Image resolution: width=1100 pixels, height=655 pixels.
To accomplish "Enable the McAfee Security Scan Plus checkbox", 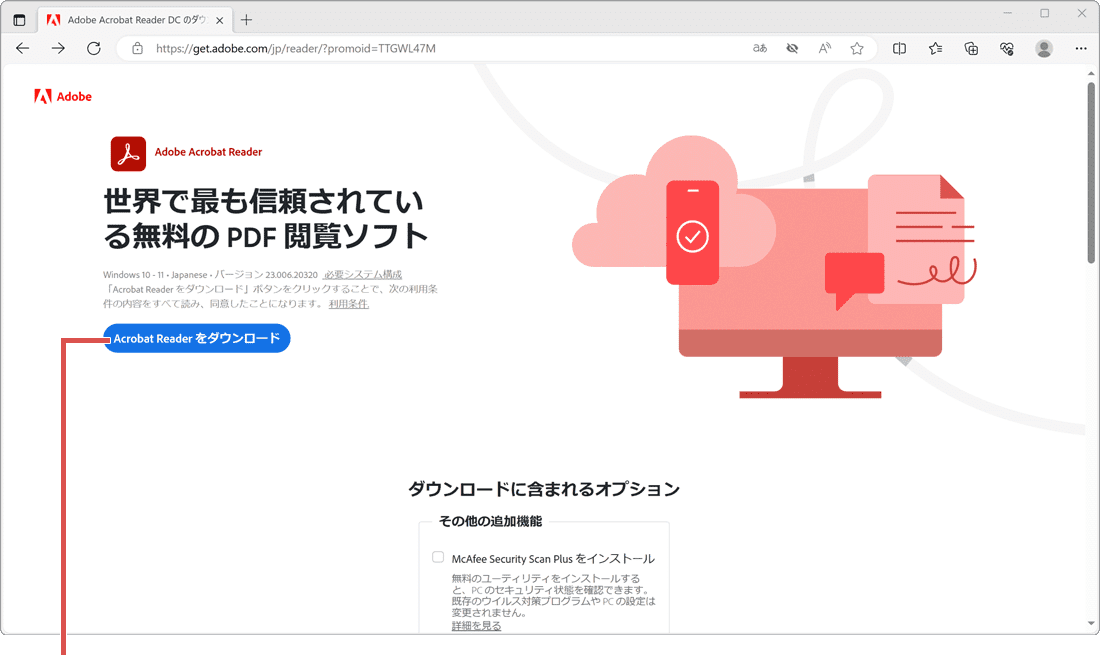I will (437, 556).
